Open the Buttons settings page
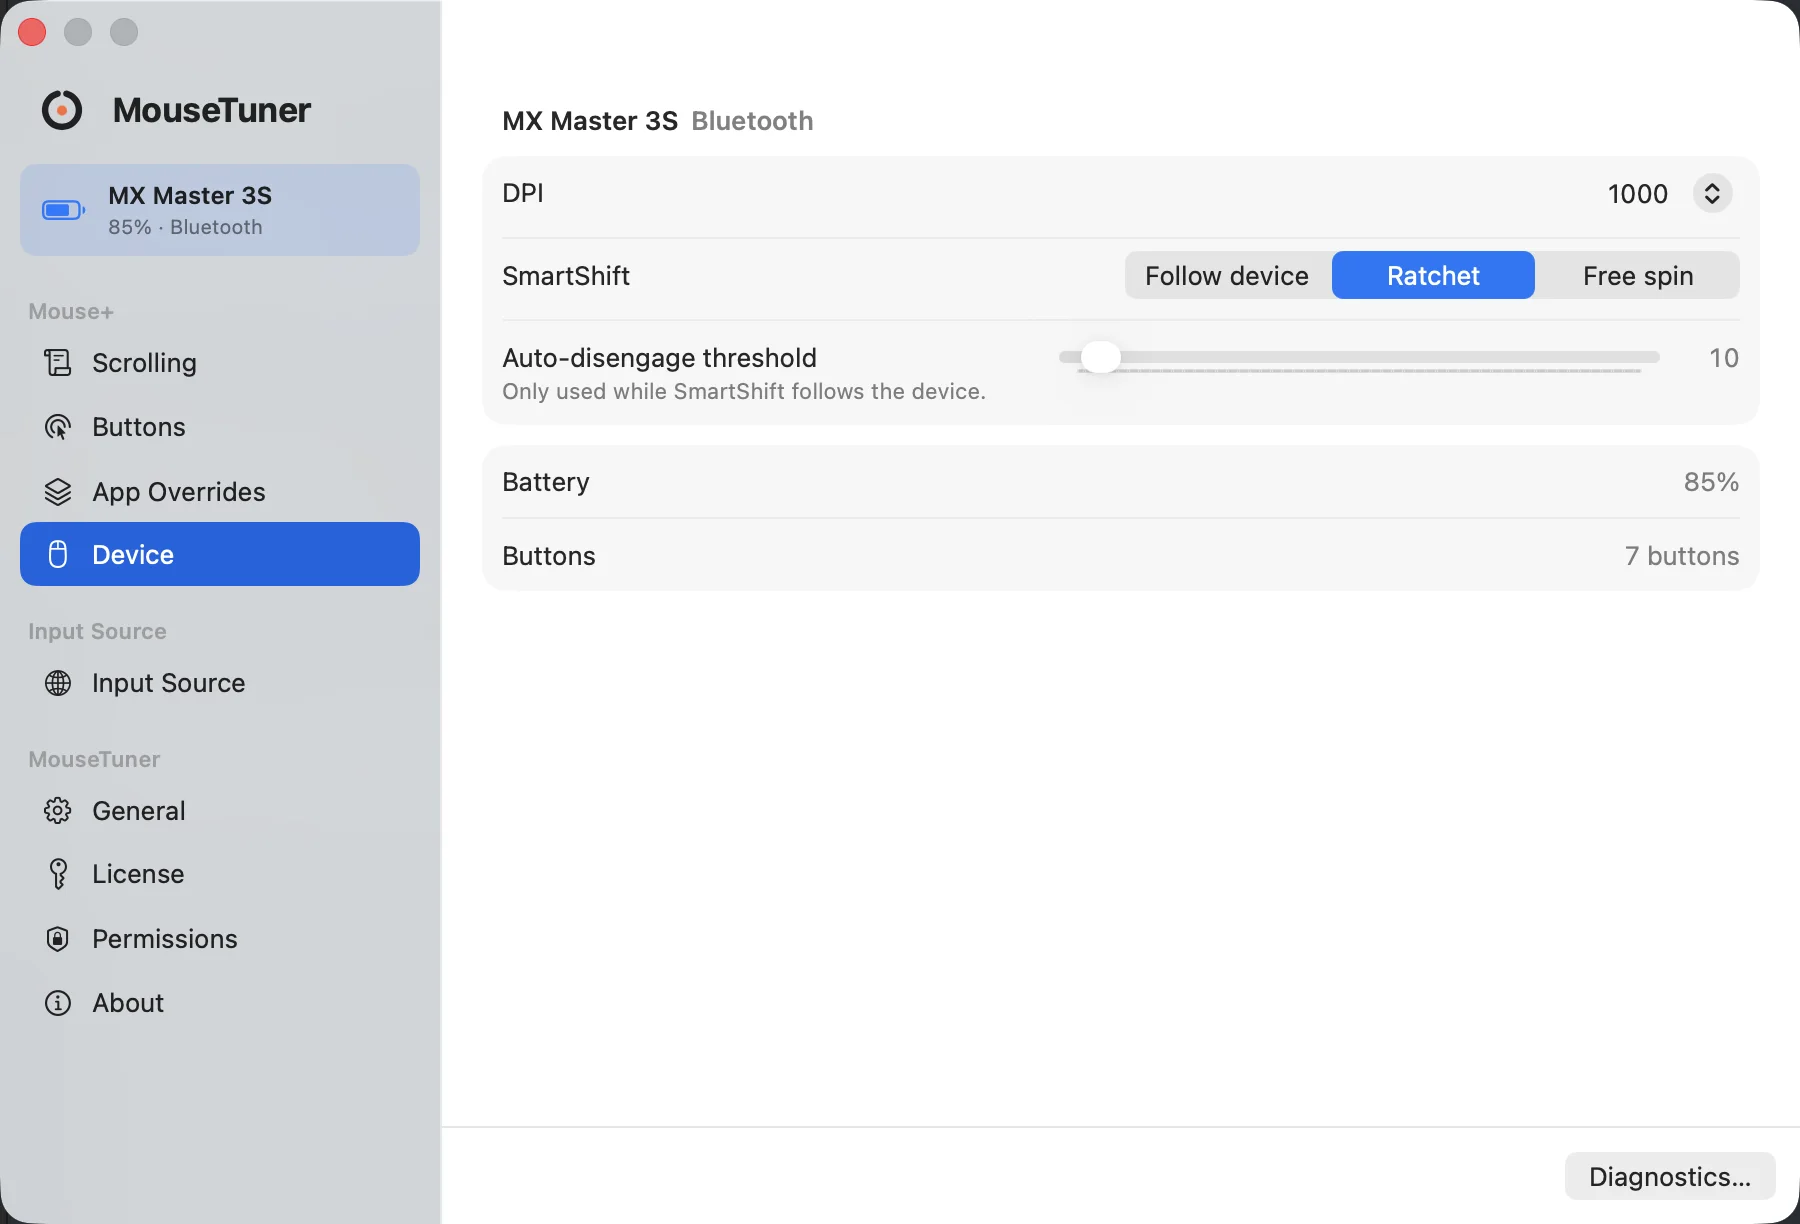 pos(220,427)
